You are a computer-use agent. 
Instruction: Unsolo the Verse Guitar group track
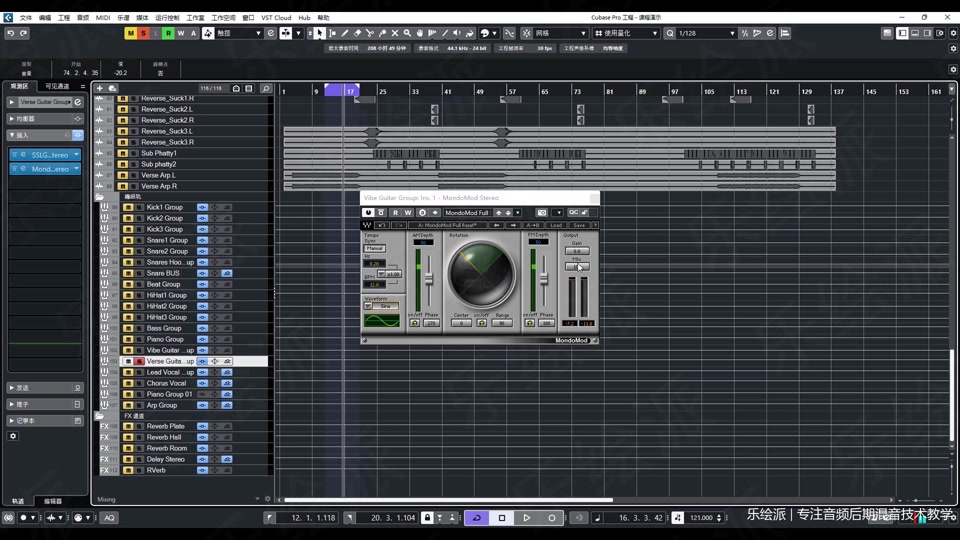139,361
